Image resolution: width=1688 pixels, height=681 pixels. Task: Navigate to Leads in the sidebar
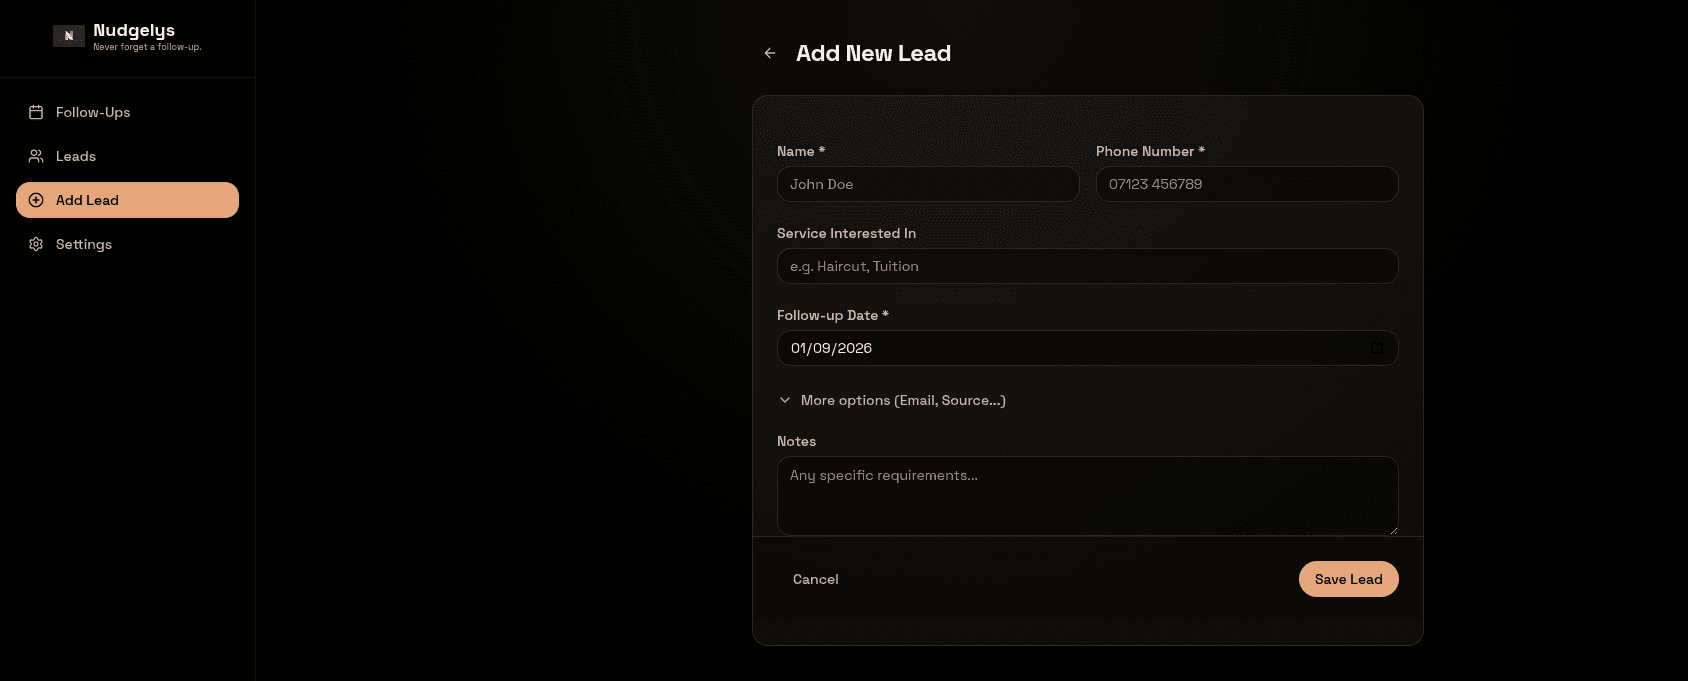(x=76, y=156)
